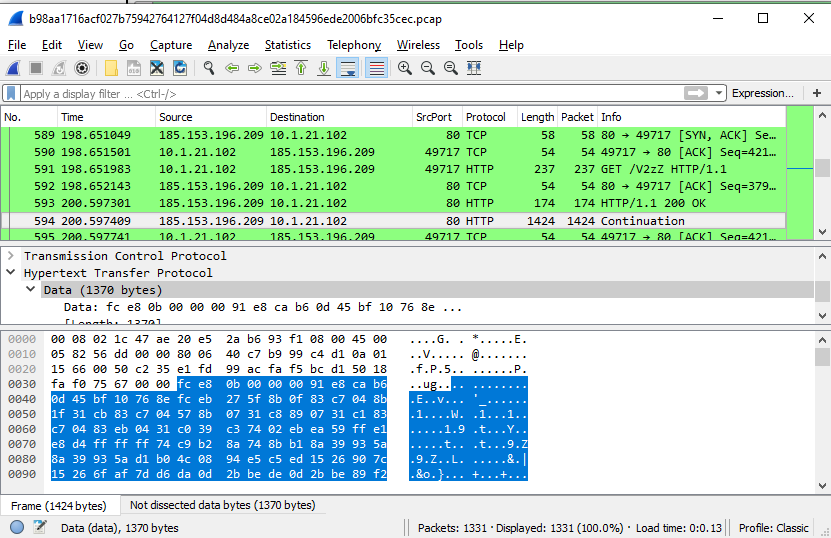Click the expert information circle icon
The image size is (831, 538).
[x=16, y=527]
